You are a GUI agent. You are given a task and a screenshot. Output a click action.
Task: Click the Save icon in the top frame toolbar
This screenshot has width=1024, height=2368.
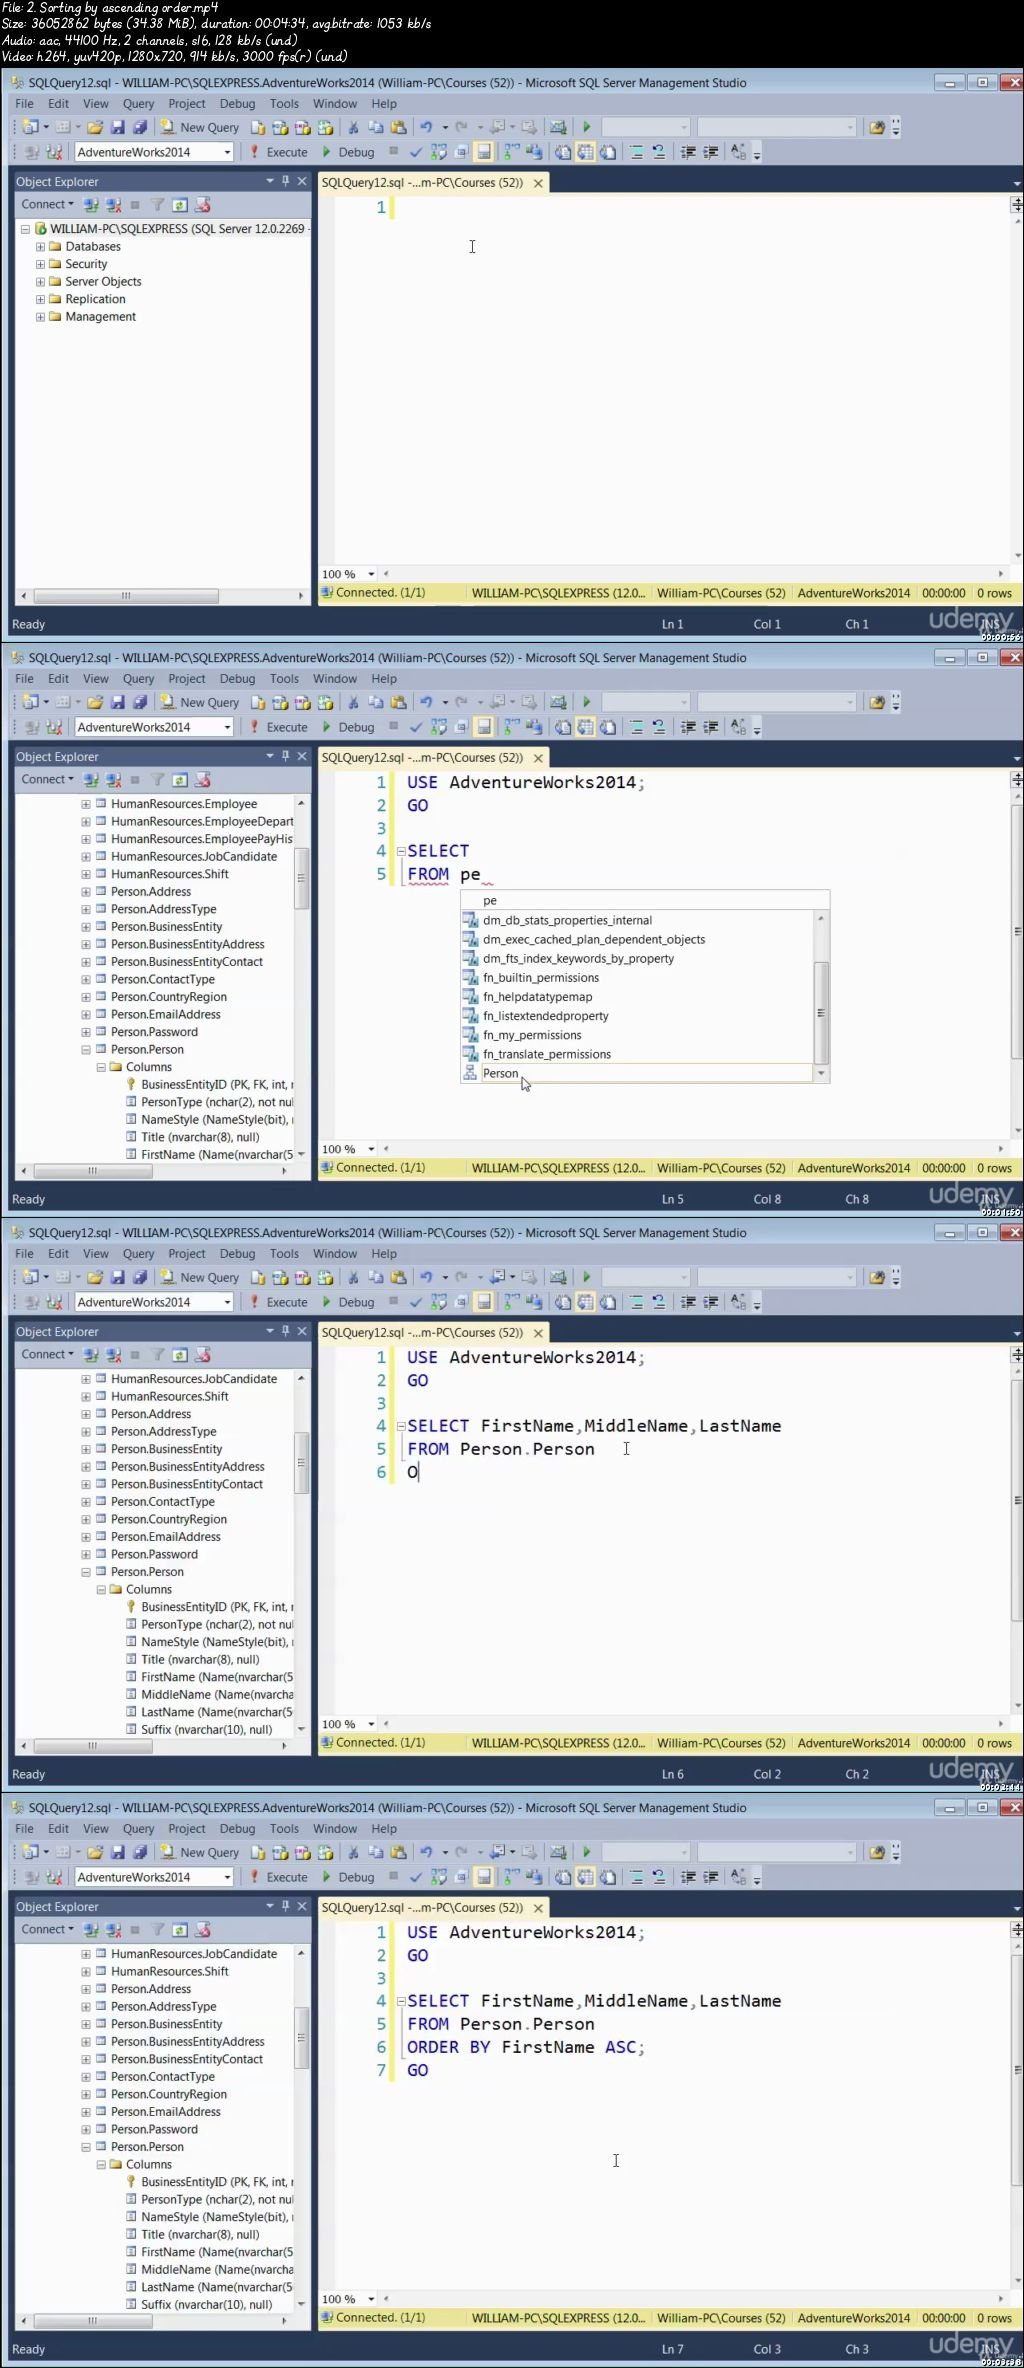118,127
